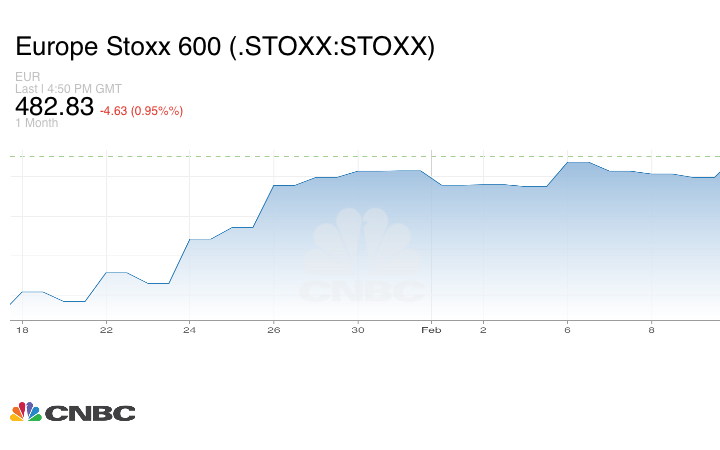Click the 24 date on the x-axis
The height and width of the screenshot is (450, 720).
tap(190, 330)
